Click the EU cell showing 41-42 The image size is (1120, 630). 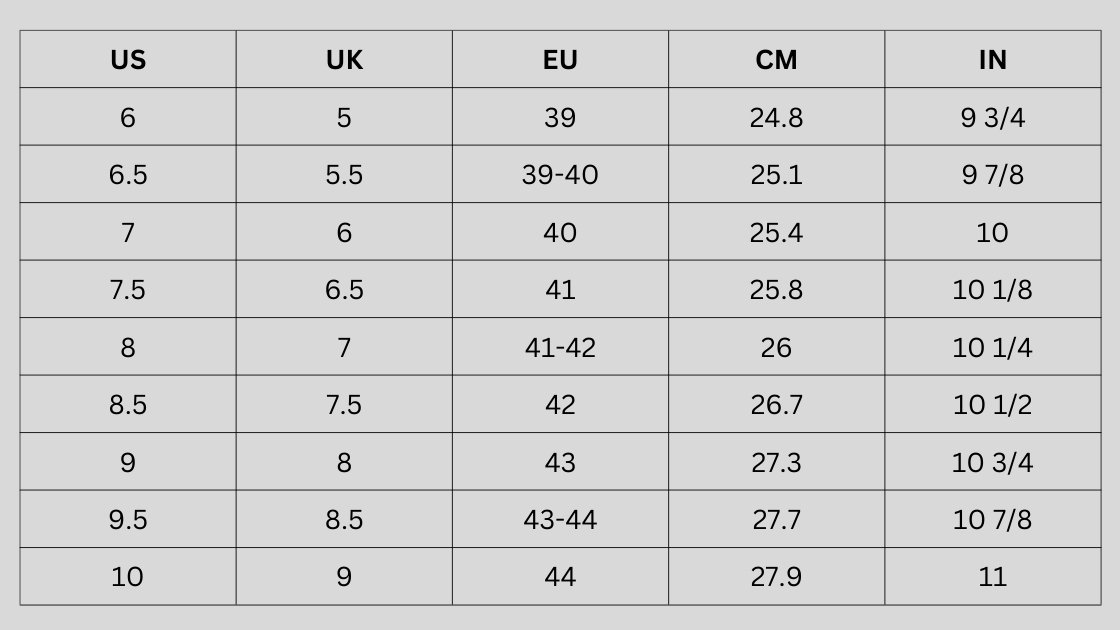coord(560,348)
